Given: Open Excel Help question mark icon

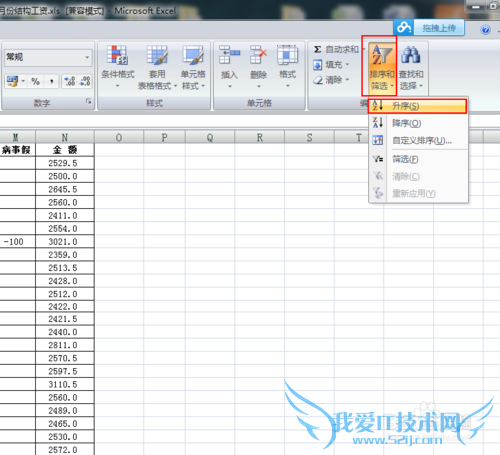Looking at the screenshot, I should tap(485, 29).
